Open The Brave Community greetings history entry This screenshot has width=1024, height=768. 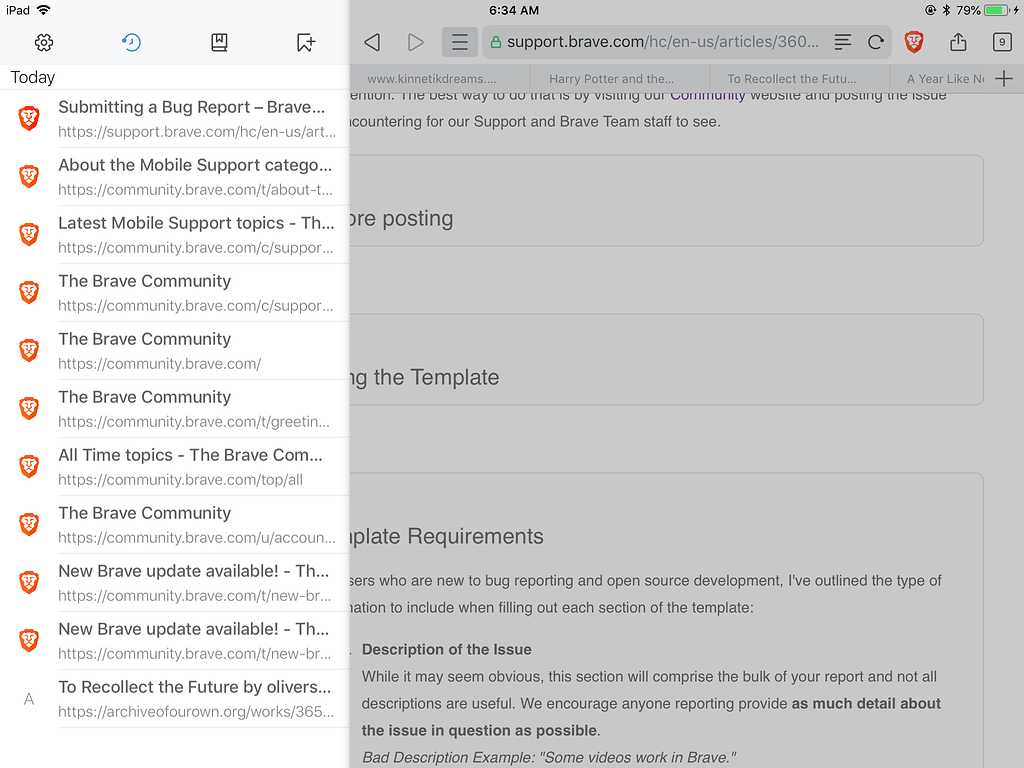click(x=175, y=409)
